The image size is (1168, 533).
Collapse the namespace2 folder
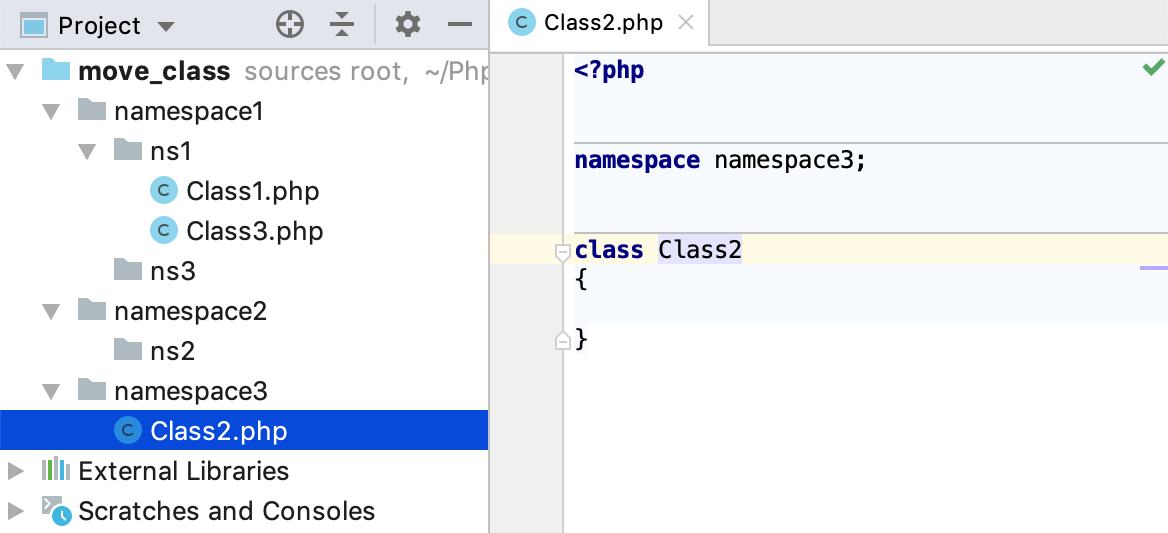coord(51,311)
